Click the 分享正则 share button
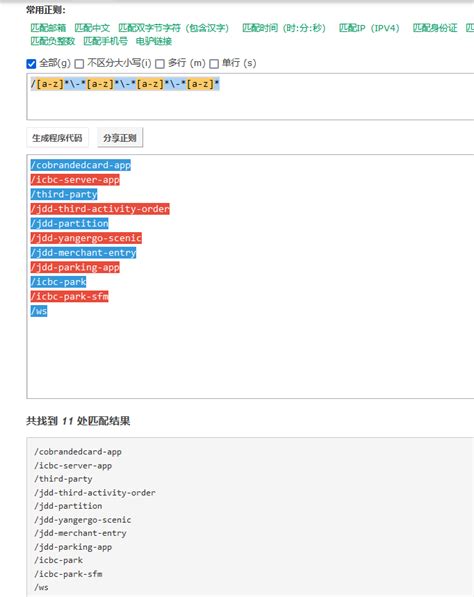The width and height of the screenshot is (474, 597). tap(120, 138)
